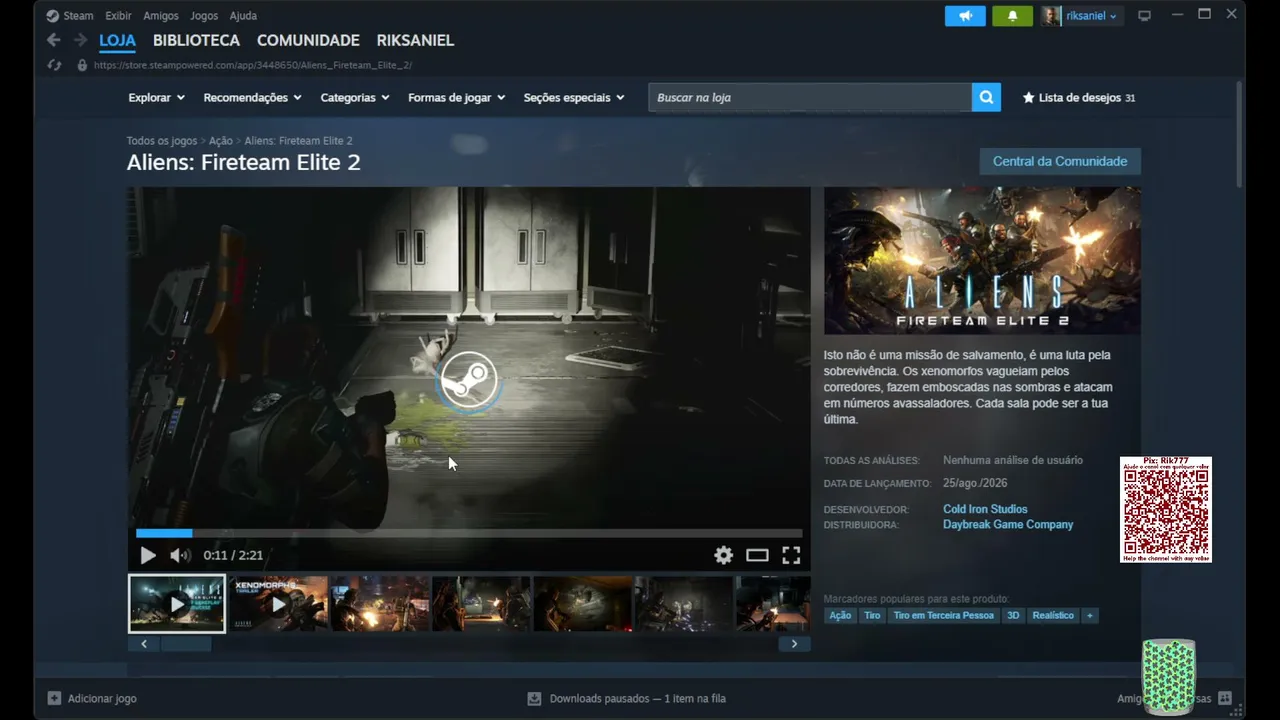1280x720 pixels.
Task: Select the third media thumbnail
Action: tap(380, 604)
